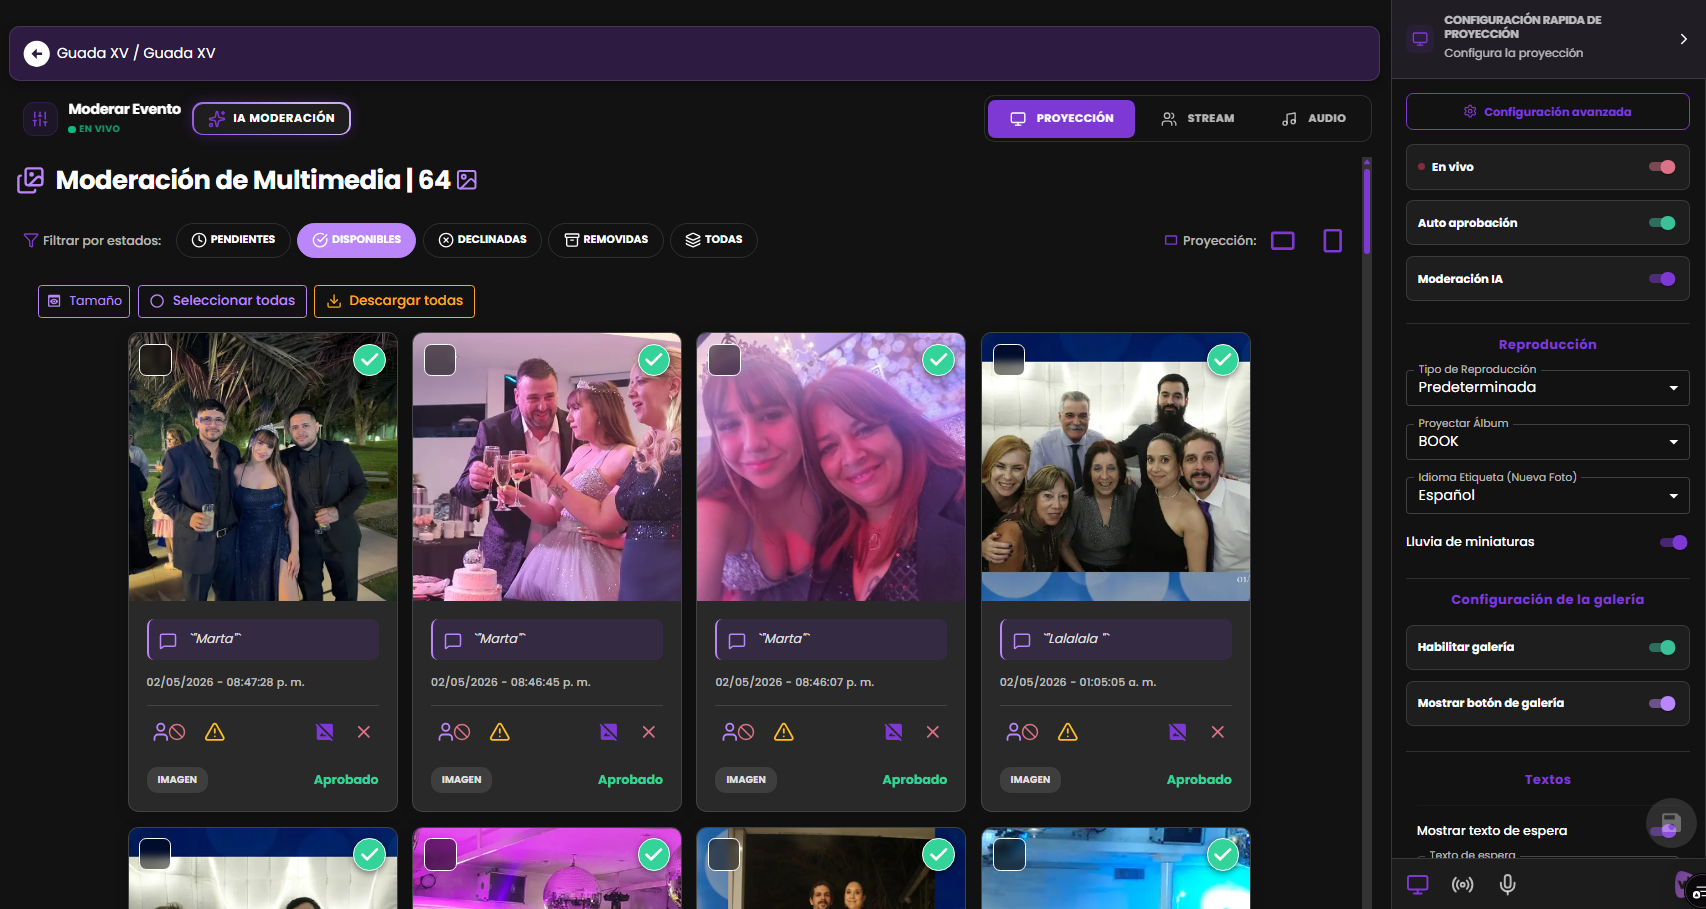Viewport: 1706px width, 909px height.
Task: Remove the 08:46:07 photo with X icon
Action: coord(933,732)
